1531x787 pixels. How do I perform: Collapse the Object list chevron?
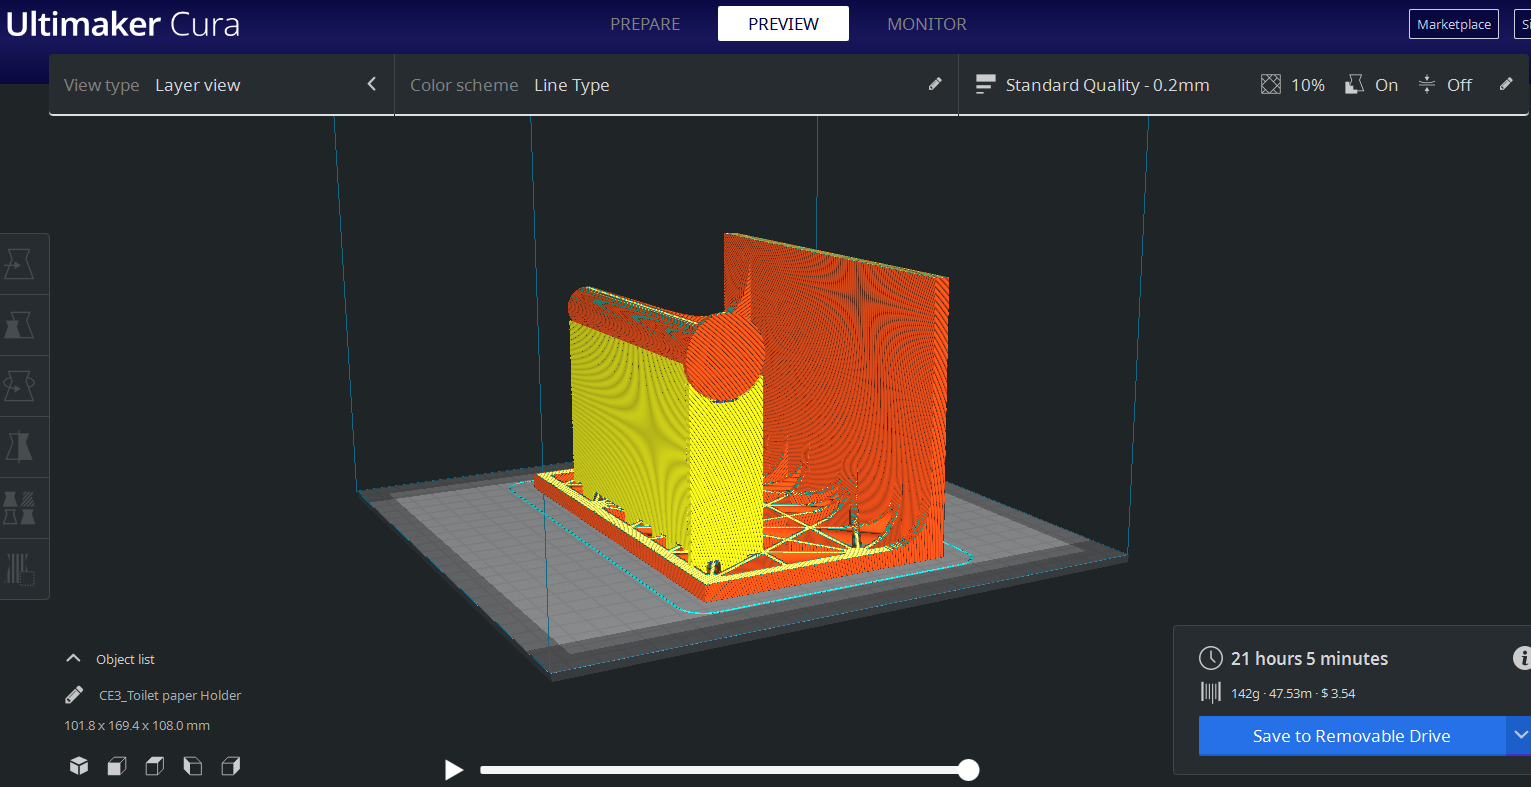pos(73,658)
